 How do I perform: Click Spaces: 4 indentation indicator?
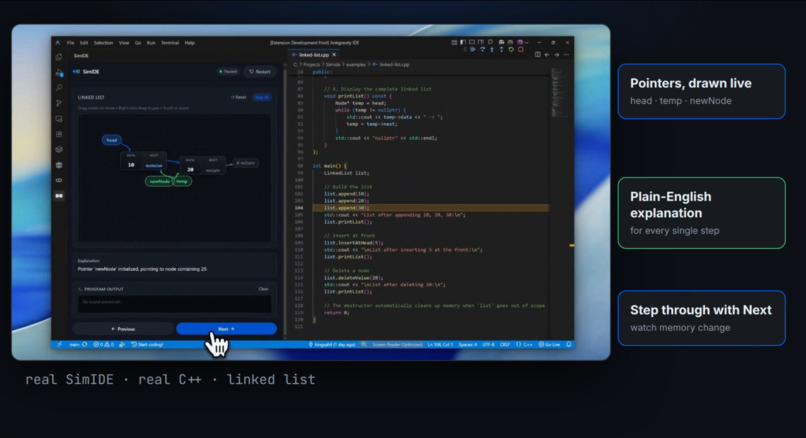(468, 344)
